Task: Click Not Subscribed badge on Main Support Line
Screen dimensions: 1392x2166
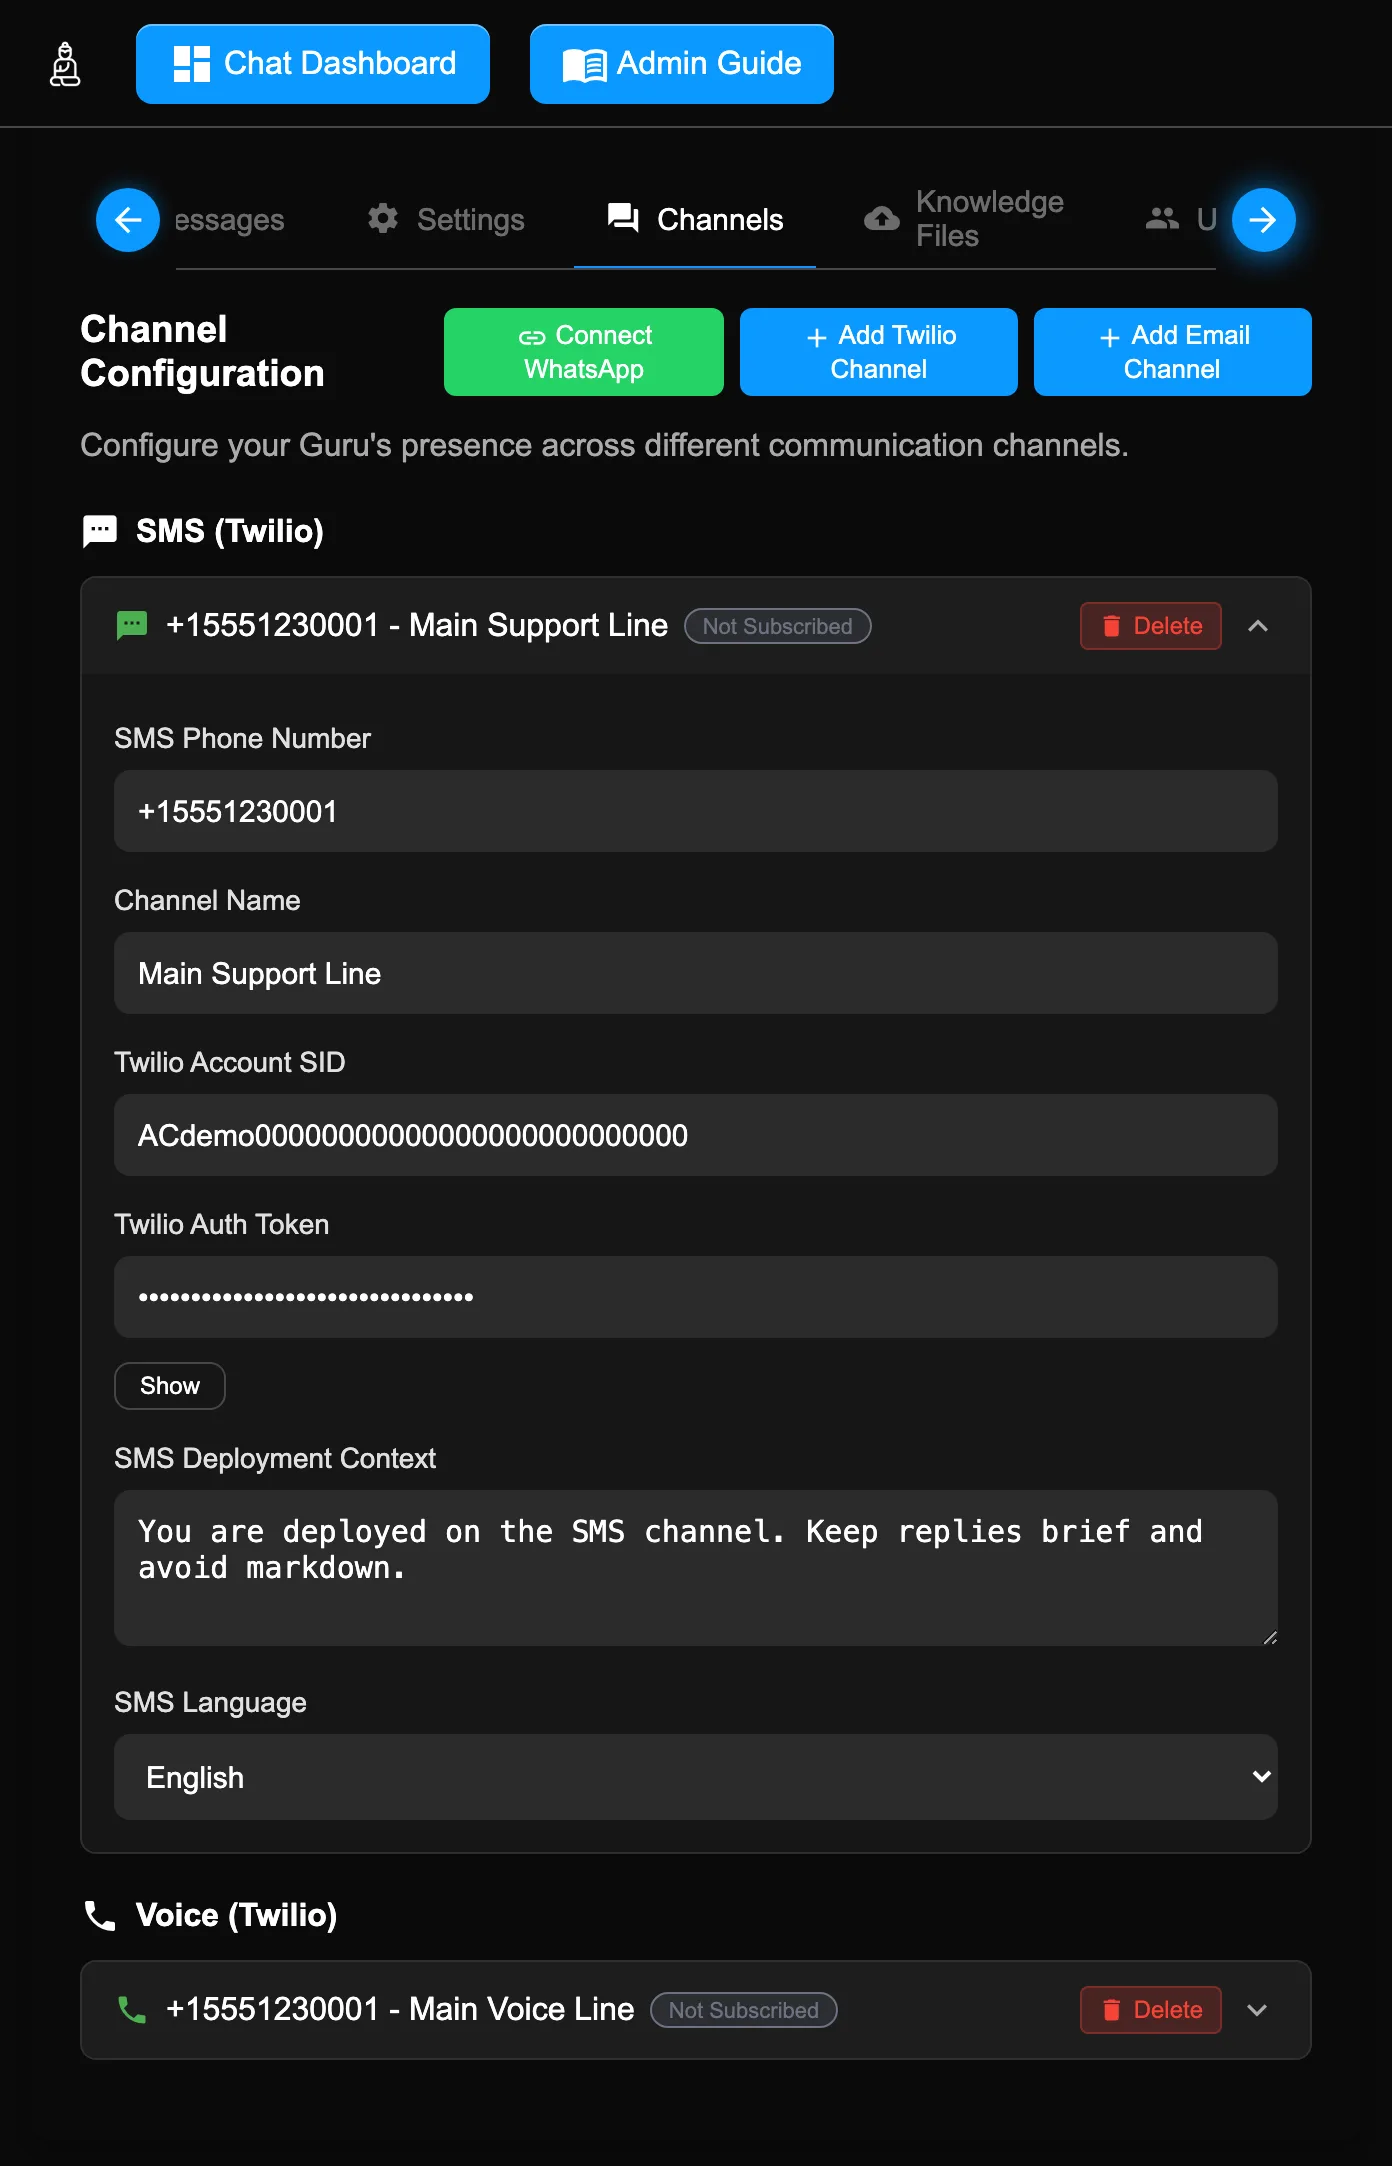Action: [x=778, y=626]
